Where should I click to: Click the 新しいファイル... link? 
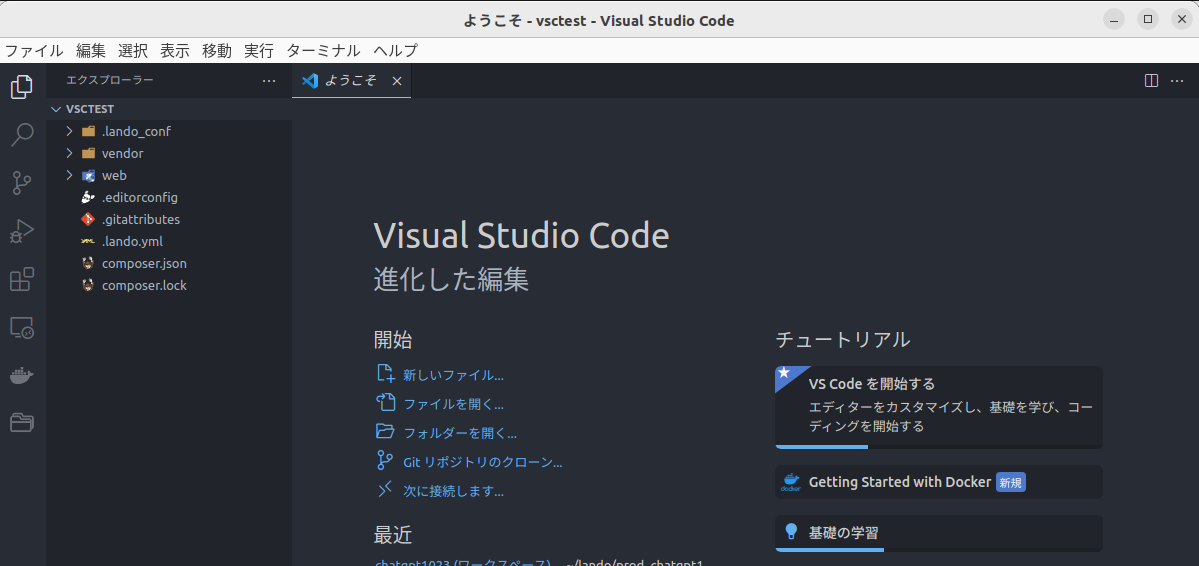coord(453,376)
